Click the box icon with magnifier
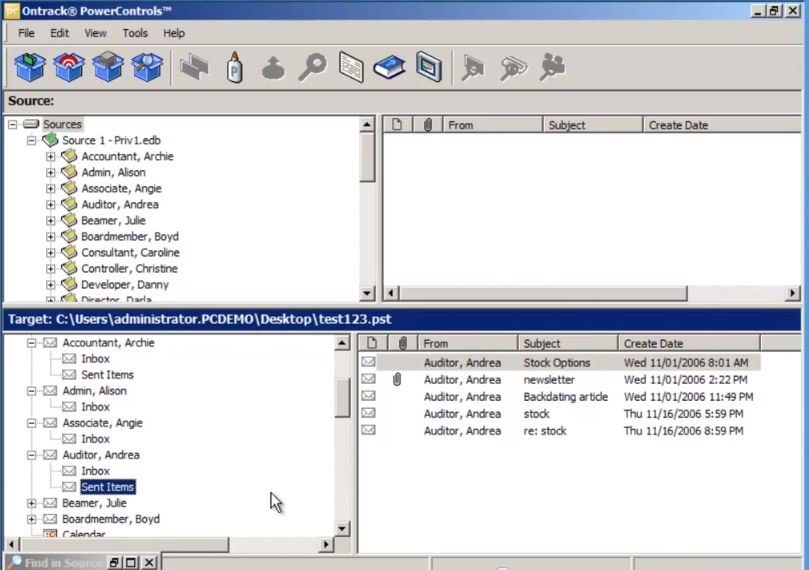The height and width of the screenshot is (570, 809). click(147, 67)
